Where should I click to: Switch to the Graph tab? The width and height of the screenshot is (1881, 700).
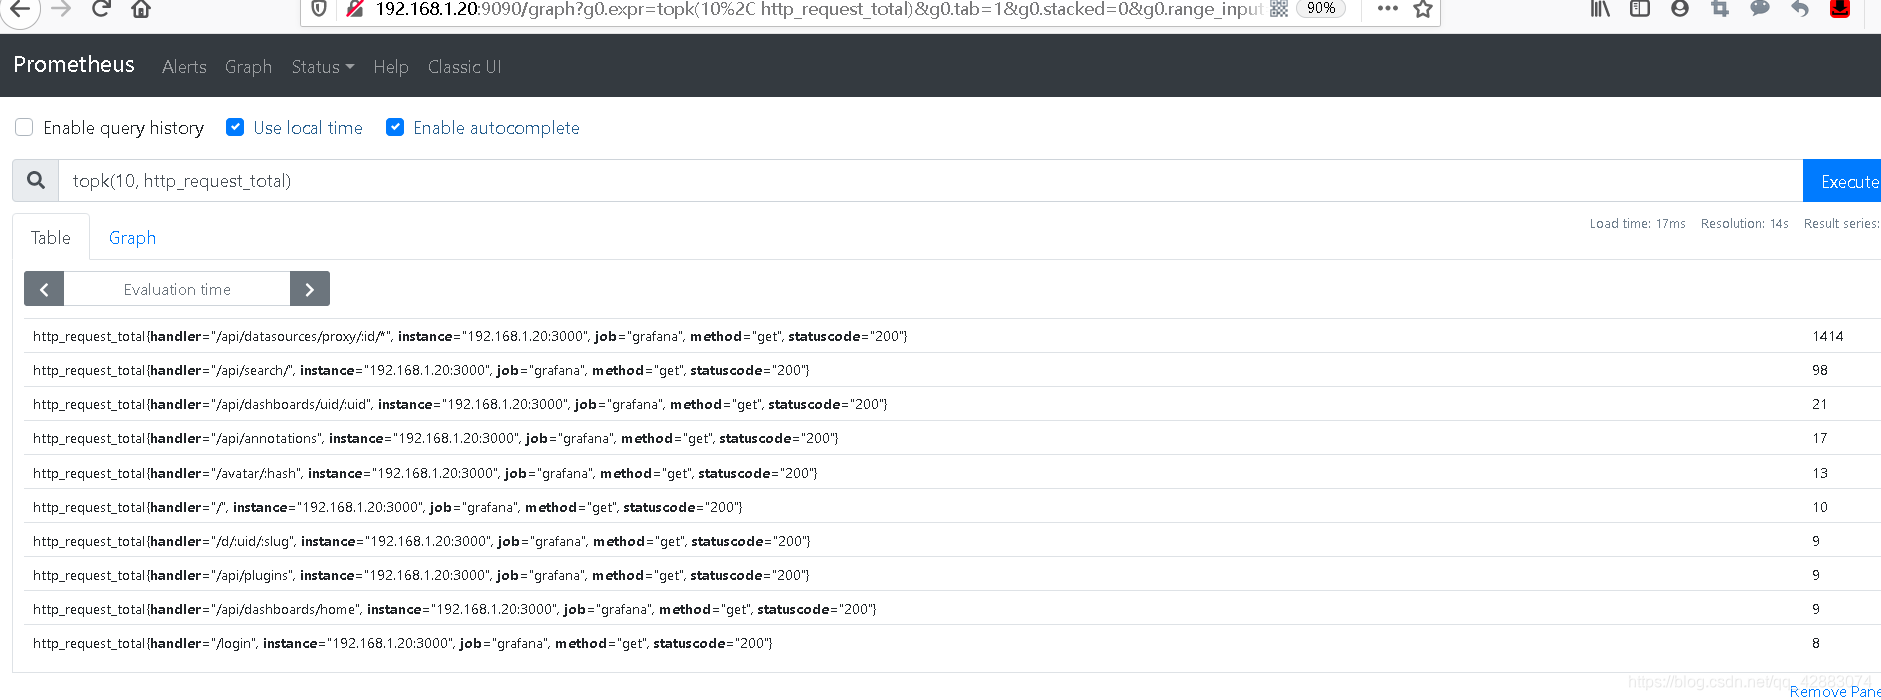point(132,238)
